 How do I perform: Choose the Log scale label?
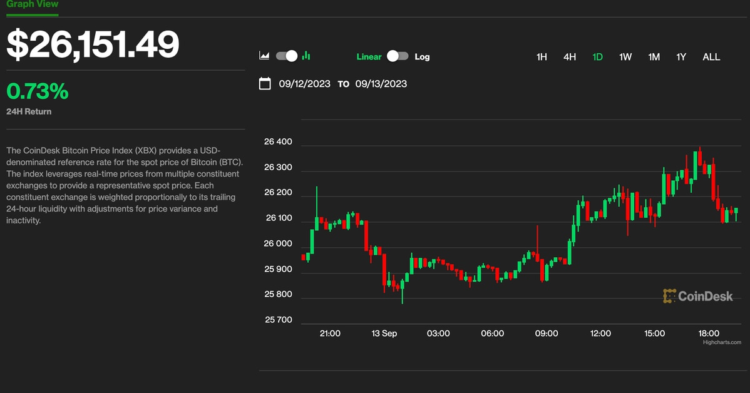coord(422,57)
